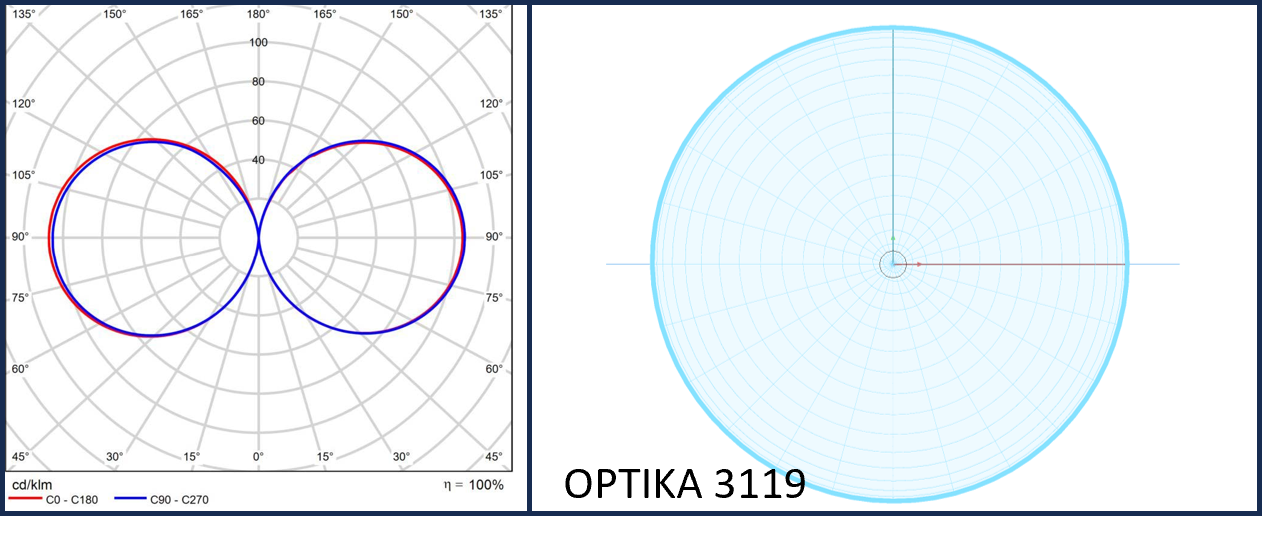
Task: Click the 180° angle label
Action: point(258,14)
